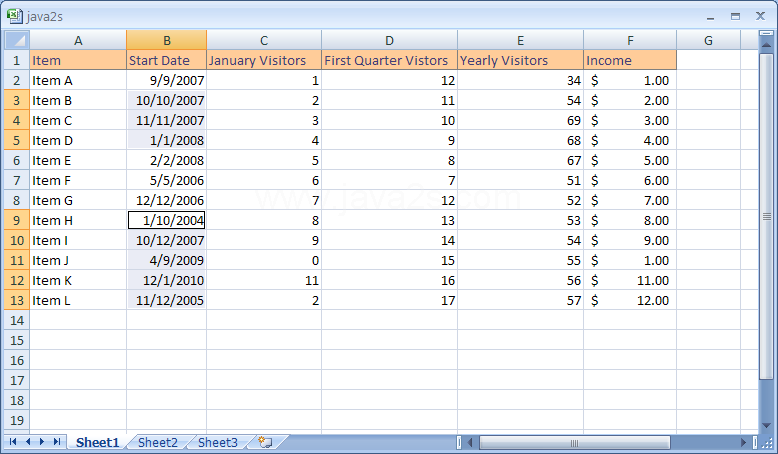
Task: Click the 'Item' header cell
Action: [78, 60]
